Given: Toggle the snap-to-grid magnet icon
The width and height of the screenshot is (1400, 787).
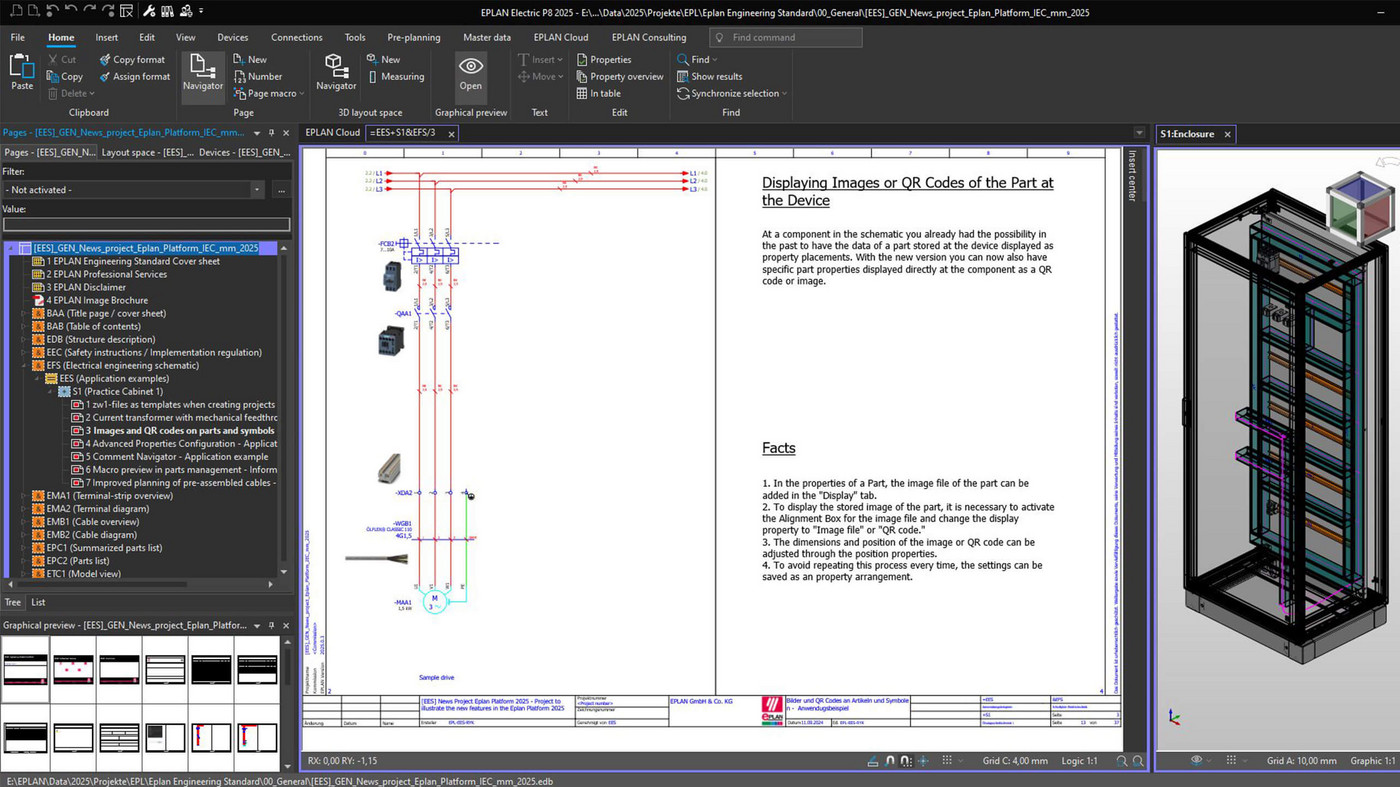Looking at the screenshot, I should (x=906, y=761).
